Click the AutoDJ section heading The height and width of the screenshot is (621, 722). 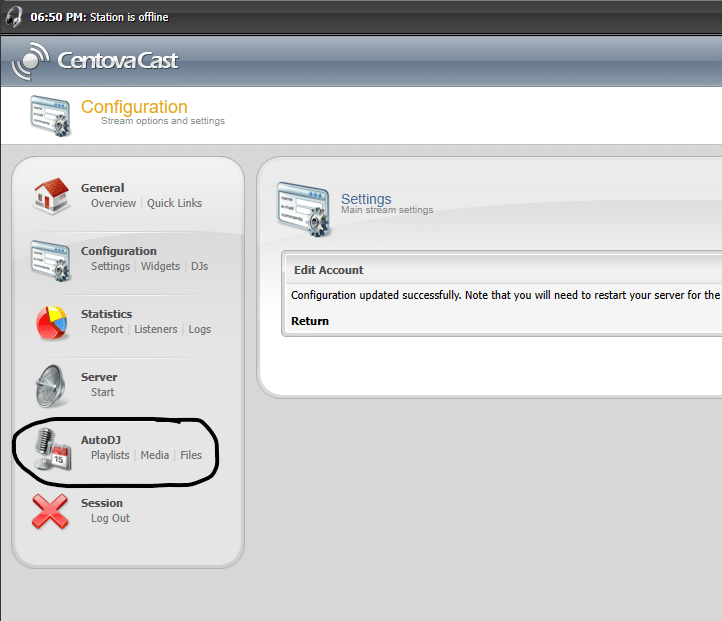coord(101,440)
